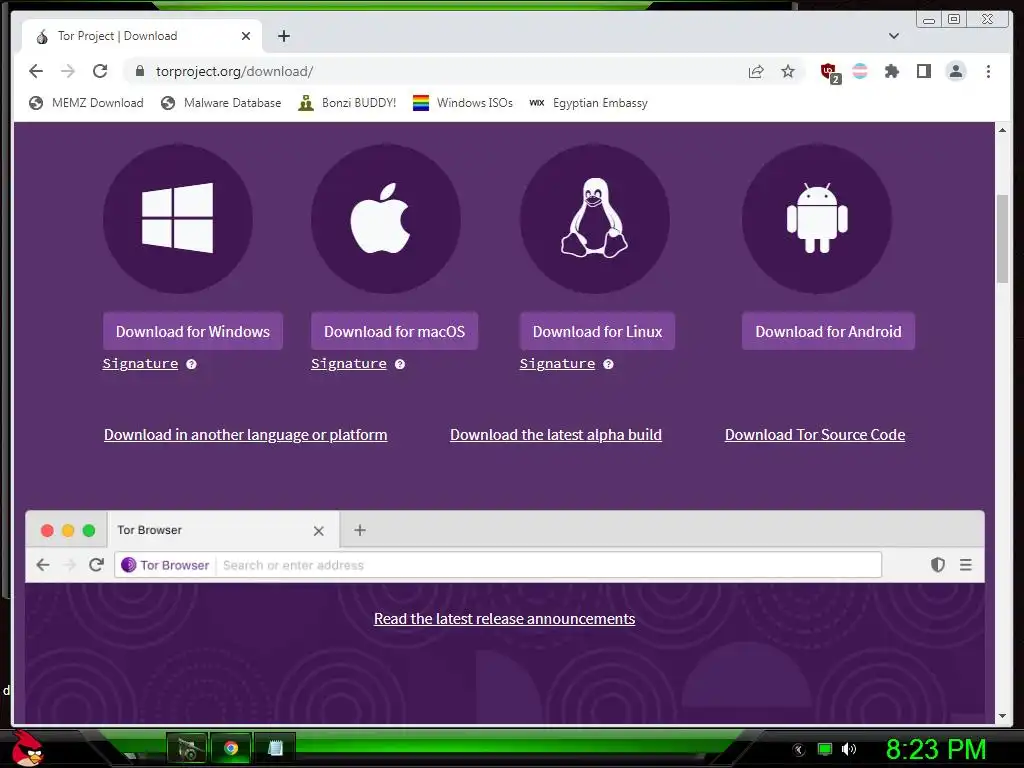Screen dimensions: 1024x768
Task: Click the trans flag extension icon
Action: point(860,71)
